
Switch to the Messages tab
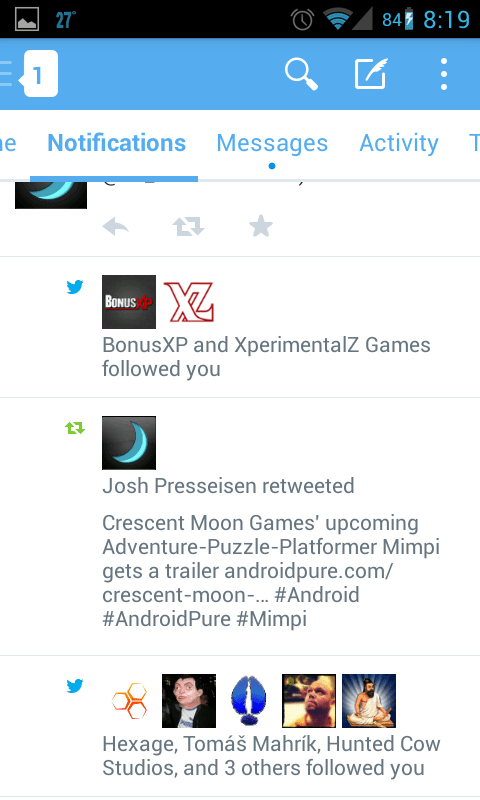272,143
